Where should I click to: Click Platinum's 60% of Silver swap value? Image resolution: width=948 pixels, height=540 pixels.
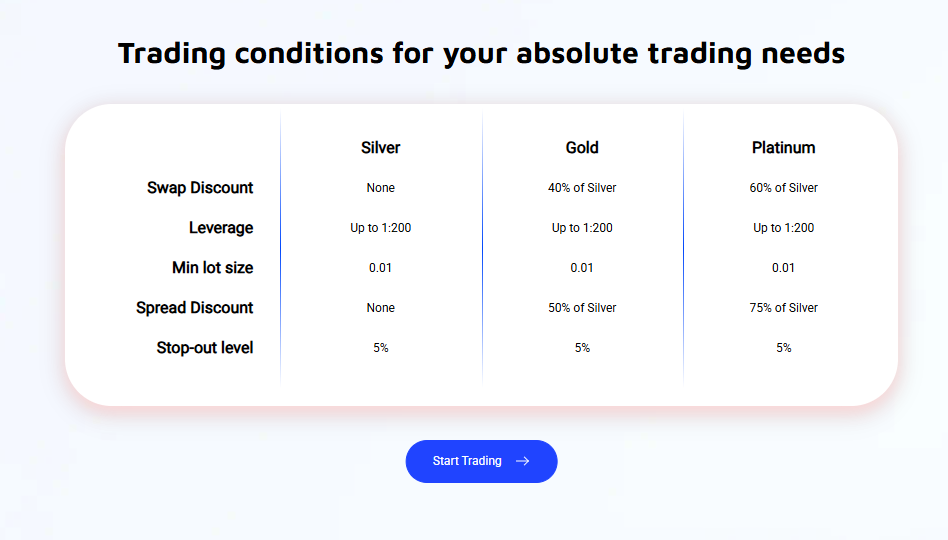tap(783, 188)
